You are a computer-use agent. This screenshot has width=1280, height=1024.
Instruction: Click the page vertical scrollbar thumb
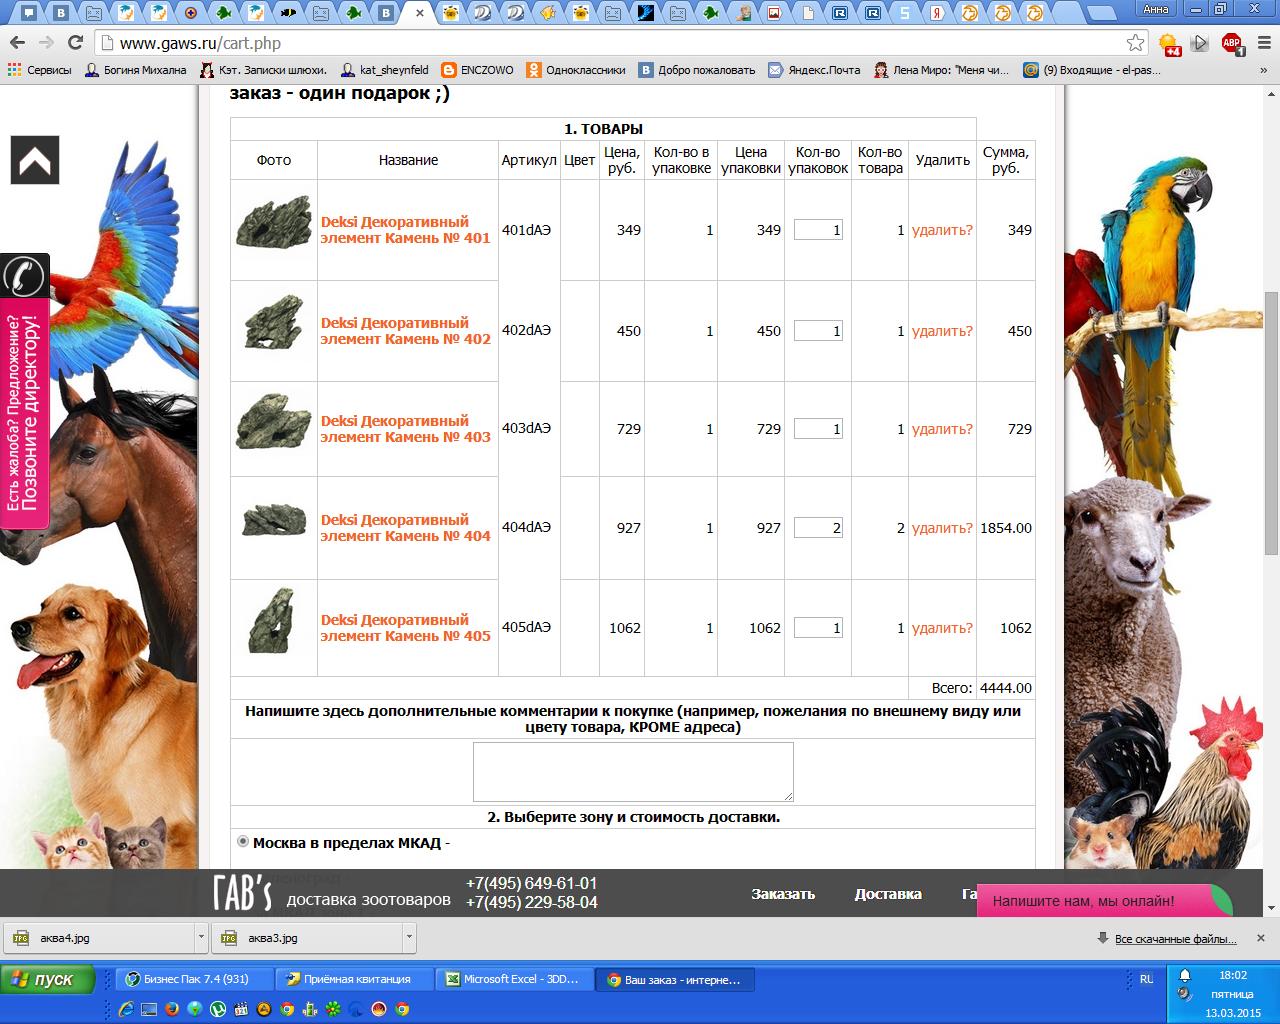(1271, 420)
